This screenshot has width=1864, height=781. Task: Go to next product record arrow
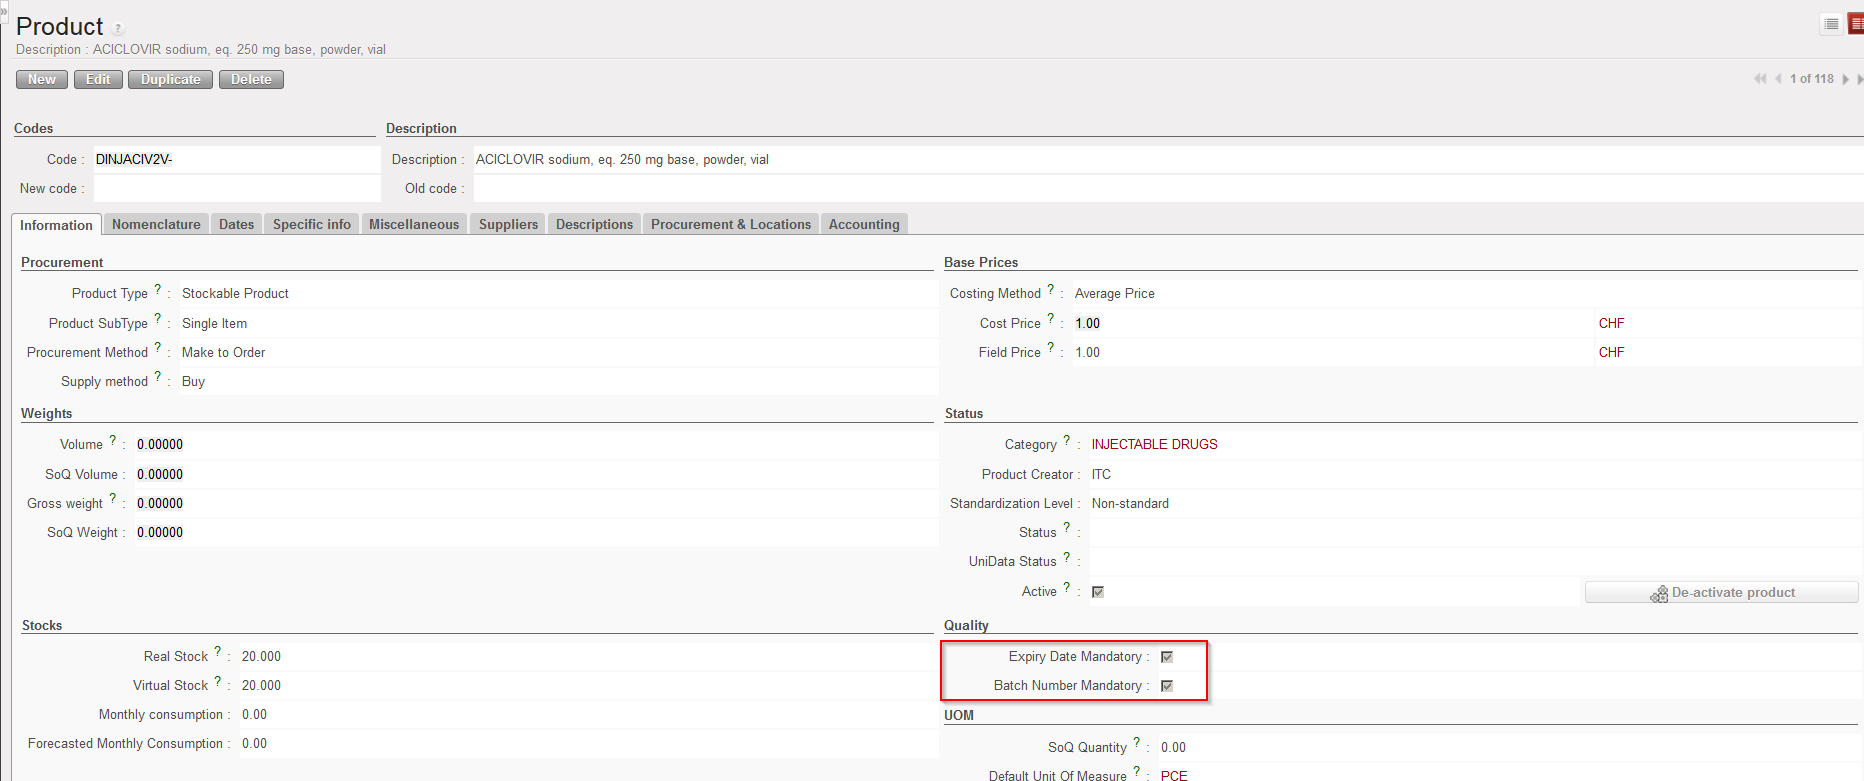(1845, 79)
